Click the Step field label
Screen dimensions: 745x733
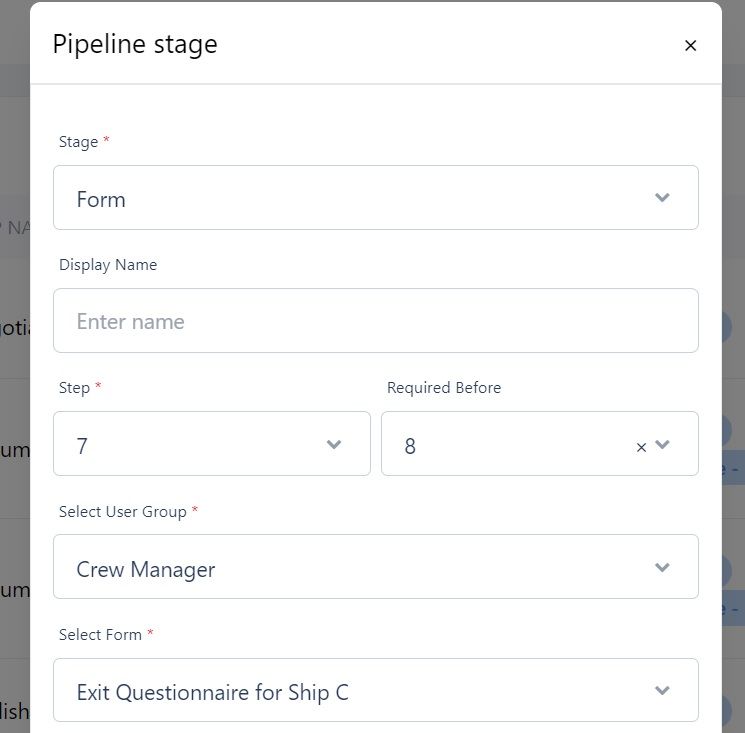click(x=74, y=388)
